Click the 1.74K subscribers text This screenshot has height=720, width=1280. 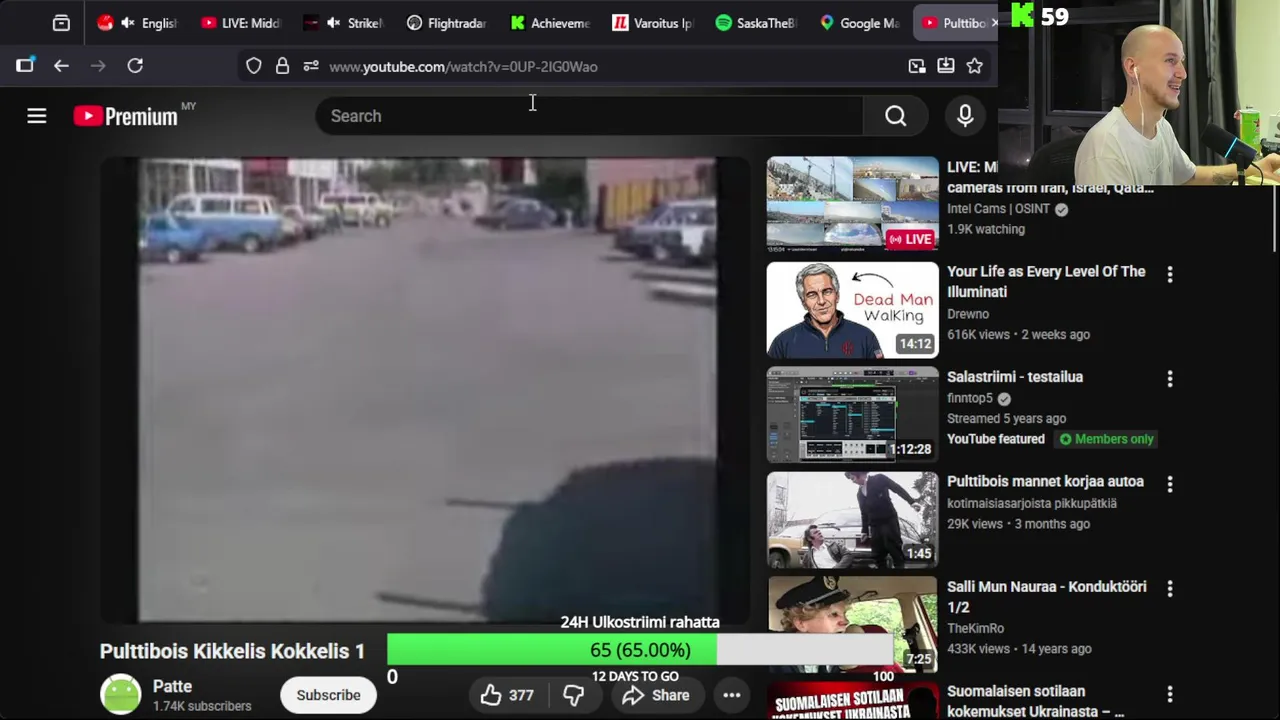[x=202, y=706]
